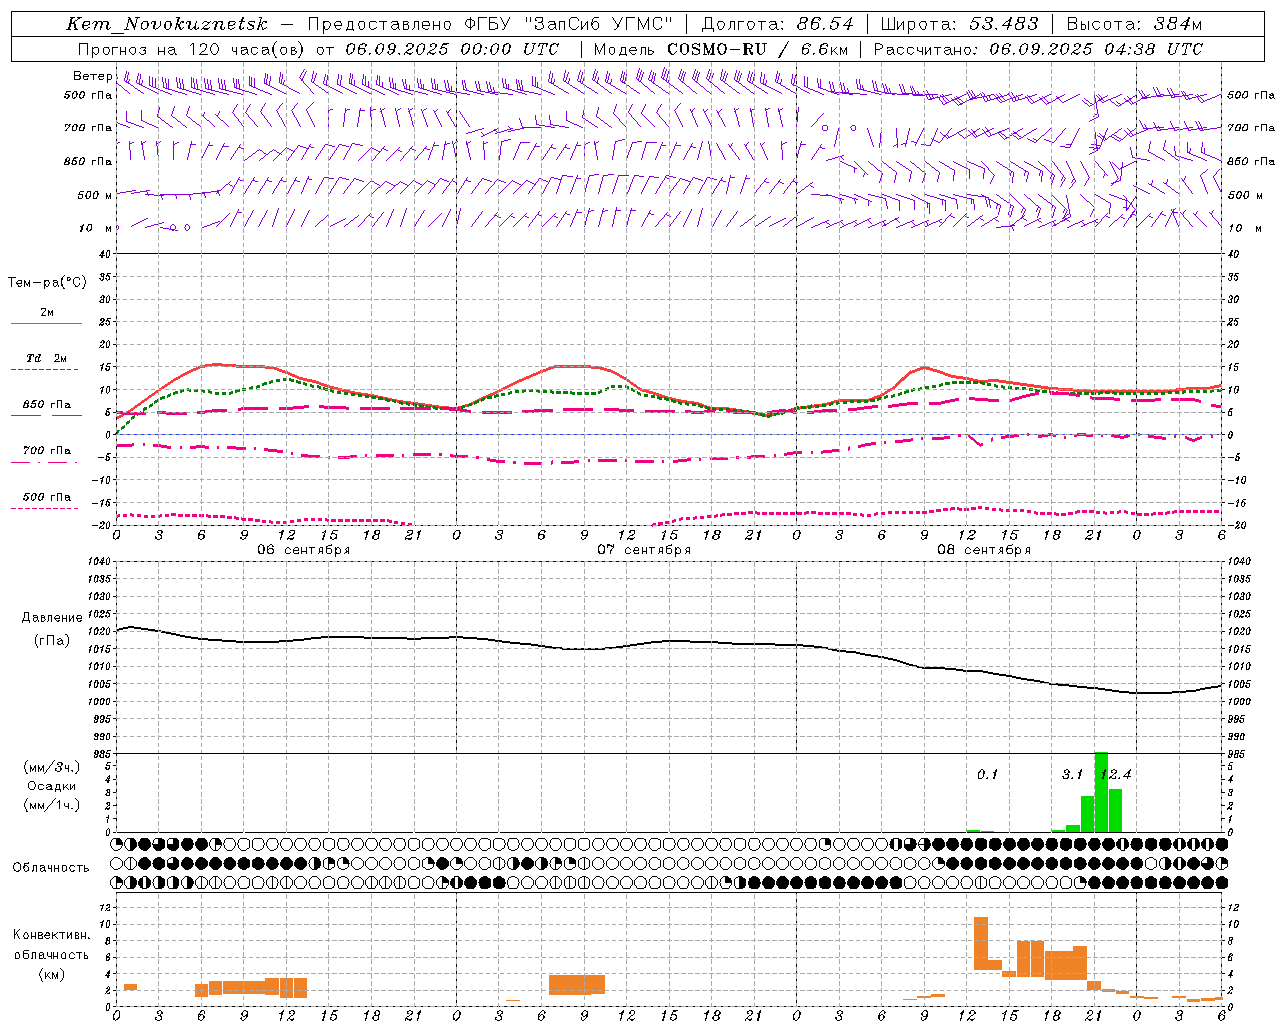Click the 'Осадки' precipitation label
Image resolution: width=1280 pixels, height=1024 pixels.
coord(52,786)
